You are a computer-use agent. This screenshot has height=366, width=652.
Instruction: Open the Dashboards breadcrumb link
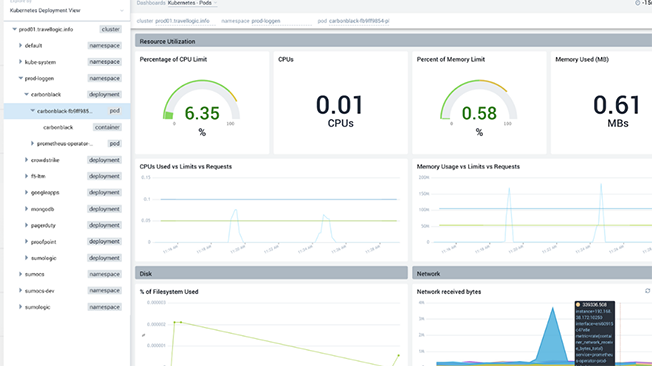click(x=151, y=3)
